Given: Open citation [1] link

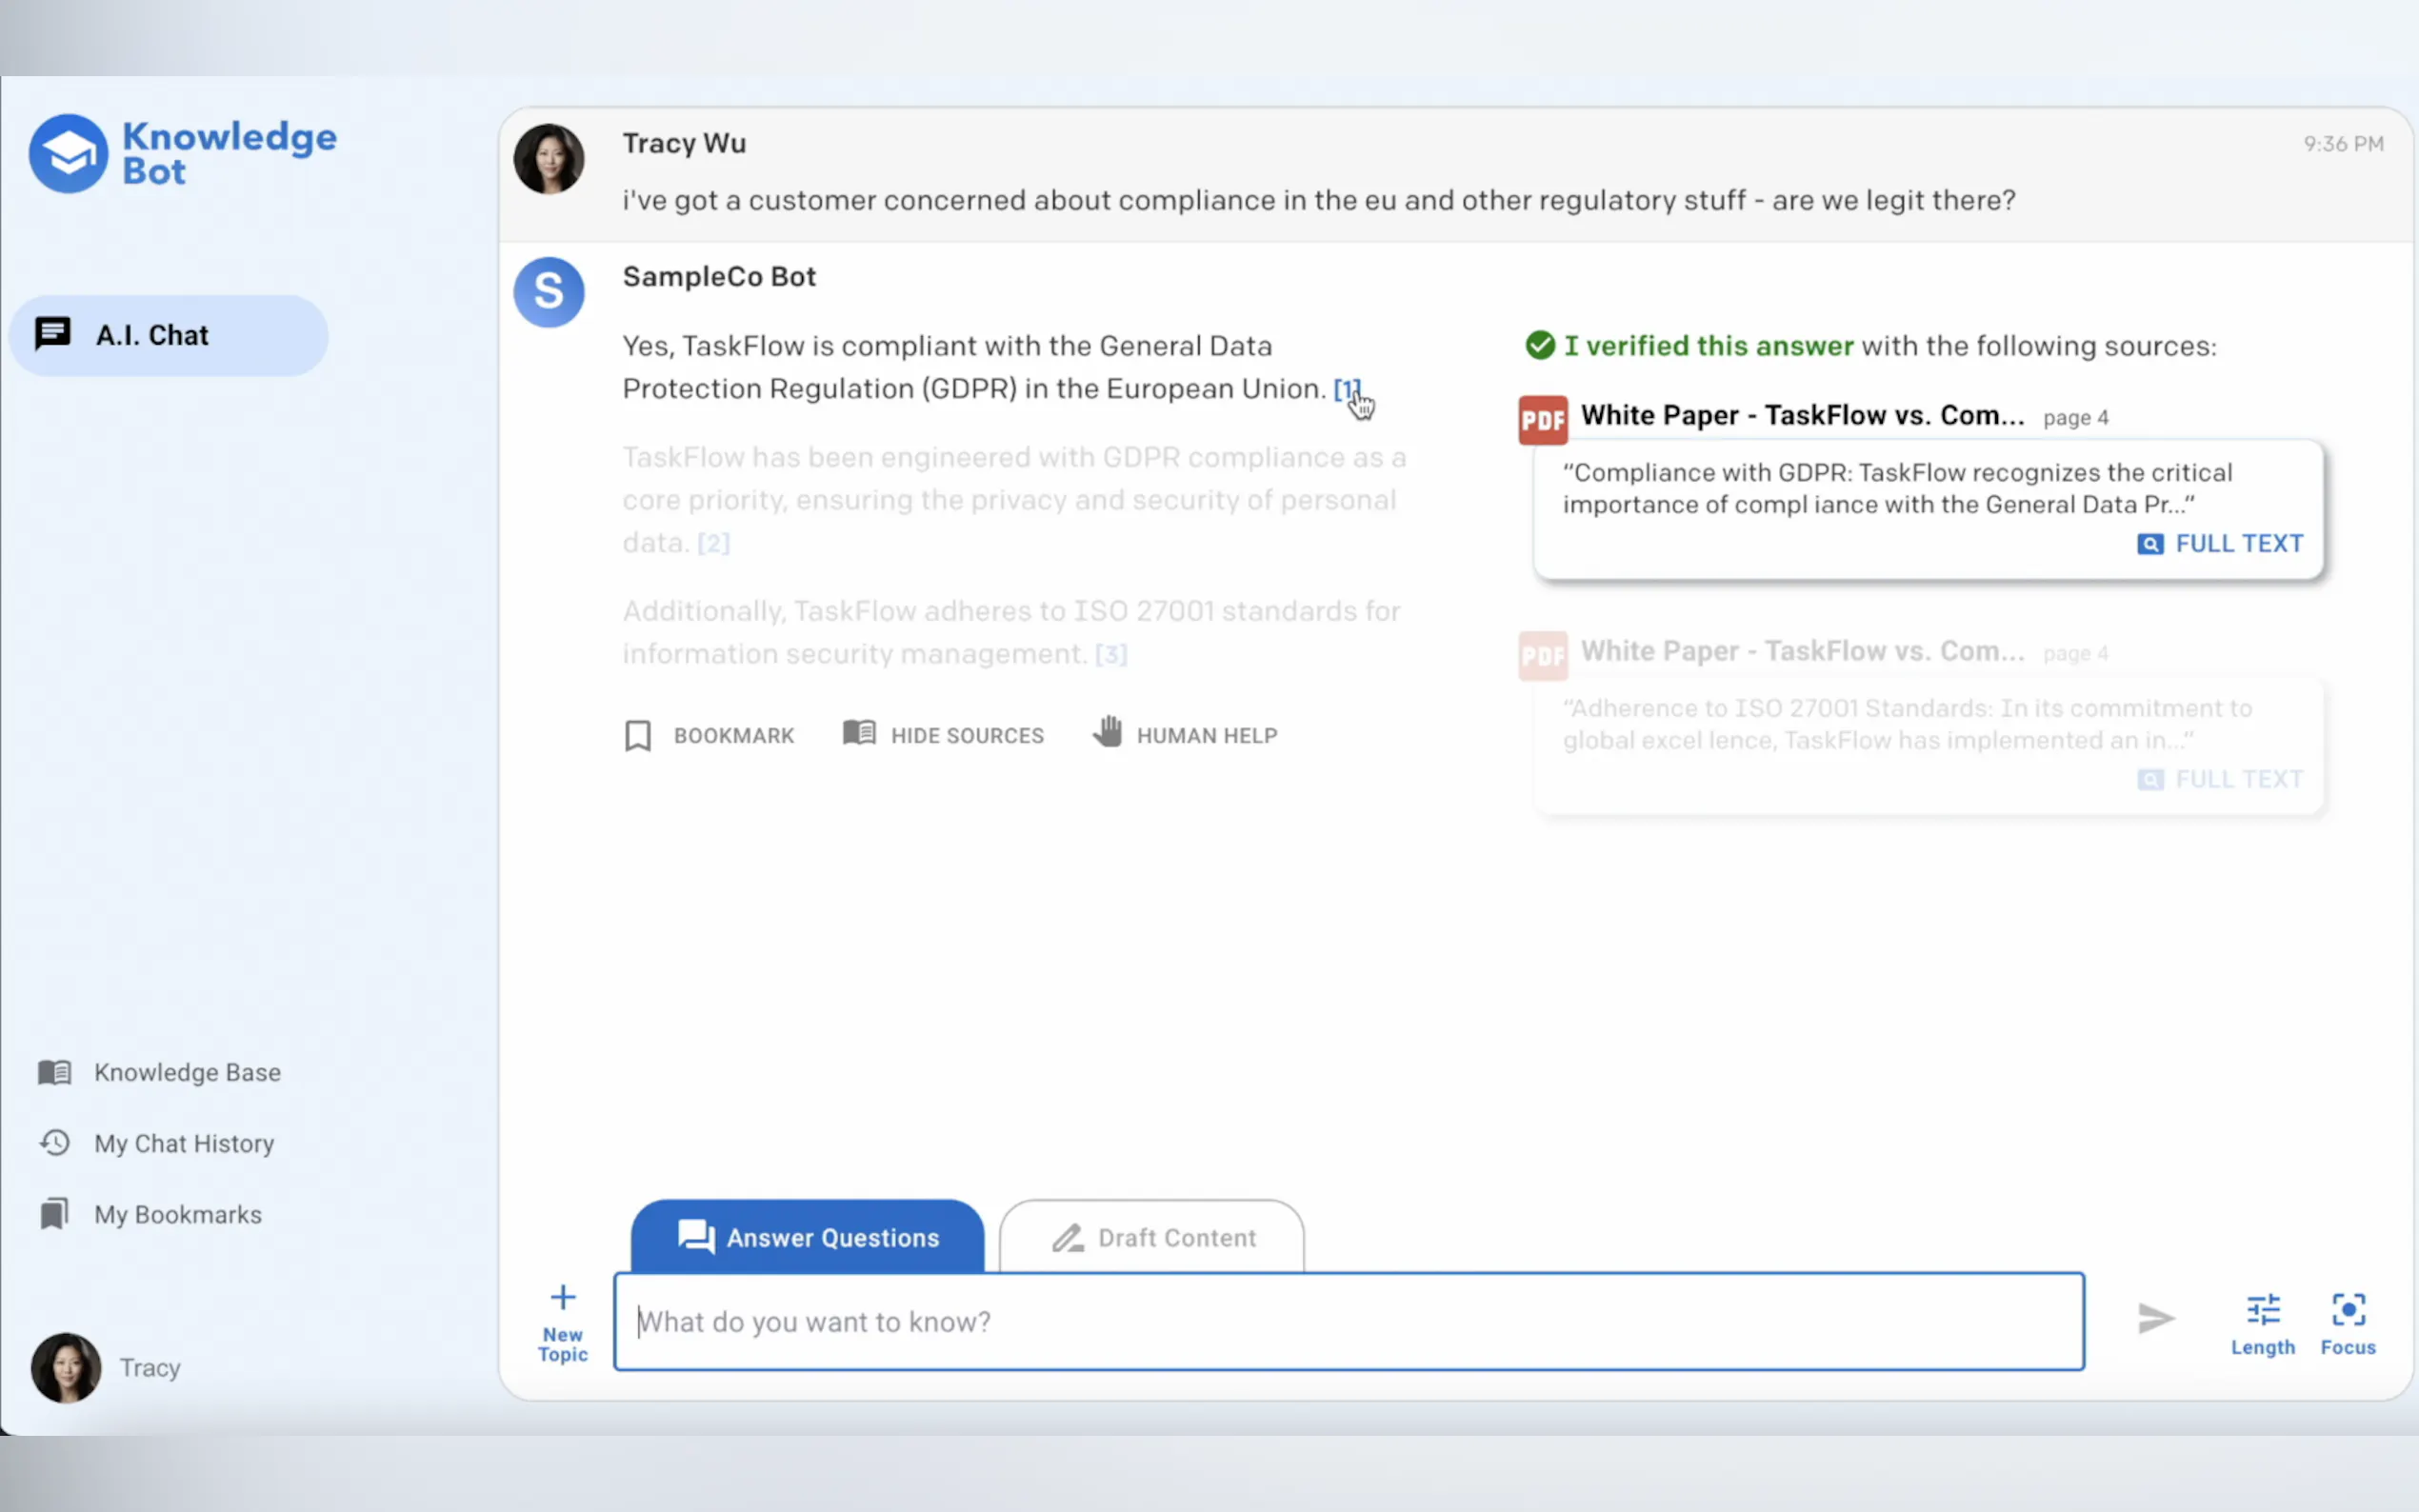Looking at the screenshot, I should [1347, 389].
